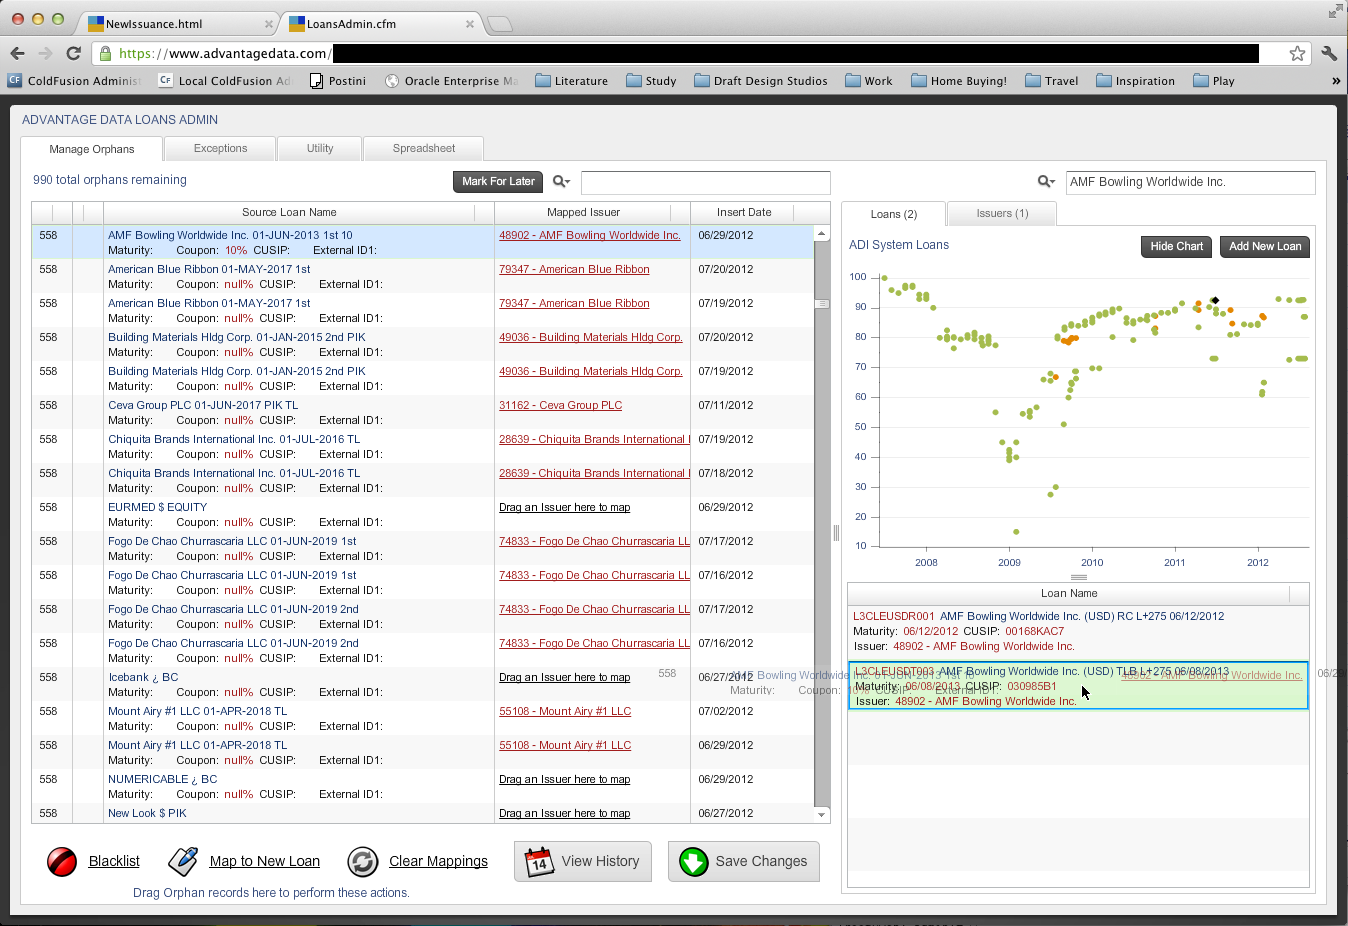Open the Work bookmarks folder
Screen dimensions: 1348x926
click(869, 81)
